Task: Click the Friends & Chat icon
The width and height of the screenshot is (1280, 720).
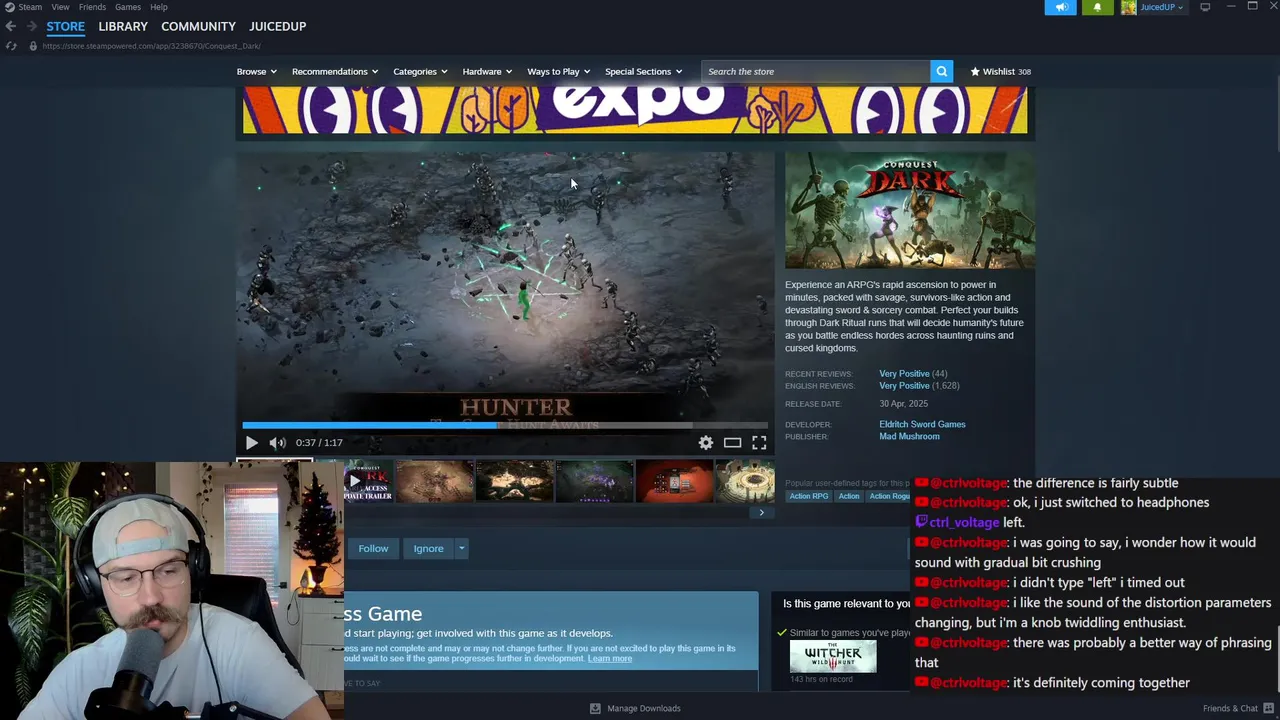Action: 1268,708
